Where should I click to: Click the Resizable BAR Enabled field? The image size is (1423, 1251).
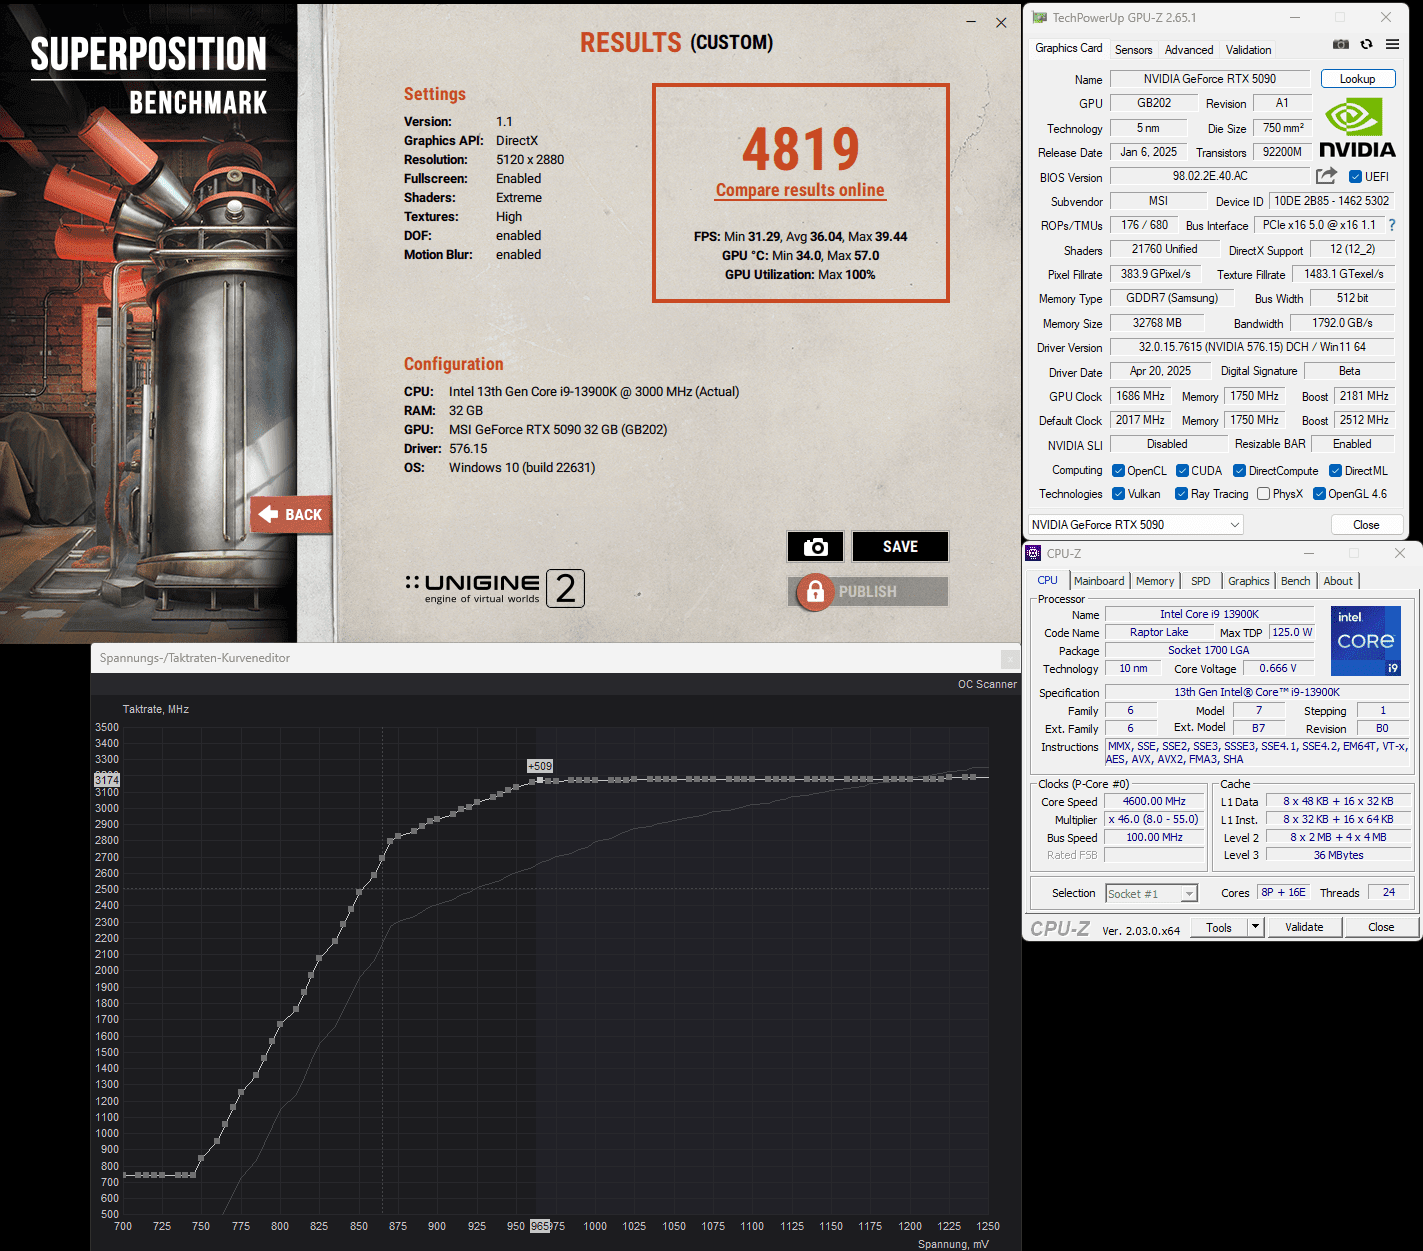(x=1352, y=444)
